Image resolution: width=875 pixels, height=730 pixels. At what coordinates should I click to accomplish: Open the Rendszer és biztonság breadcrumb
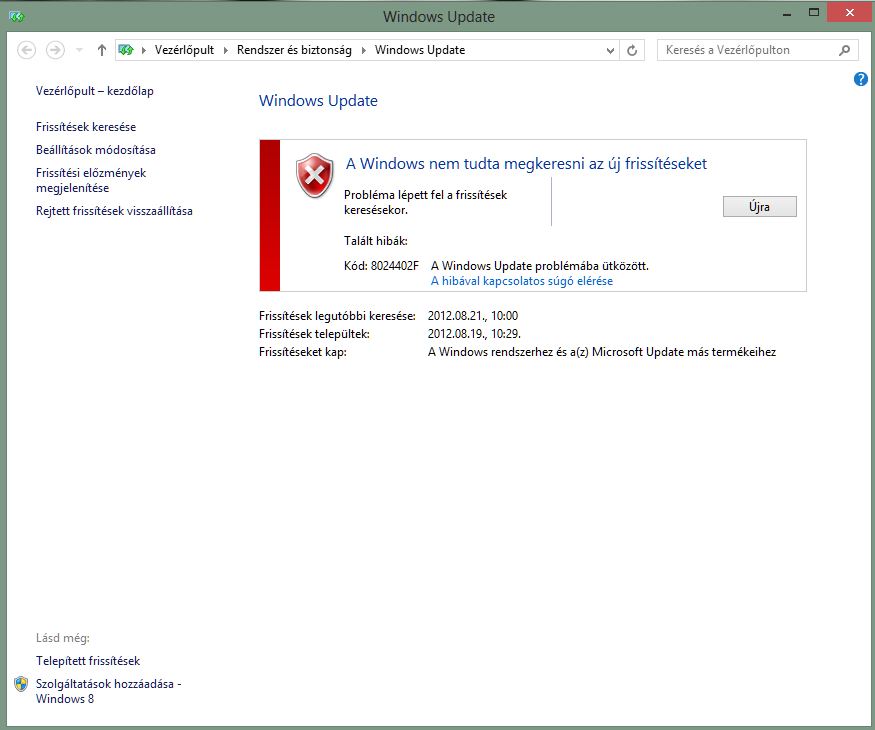point(294,50)
